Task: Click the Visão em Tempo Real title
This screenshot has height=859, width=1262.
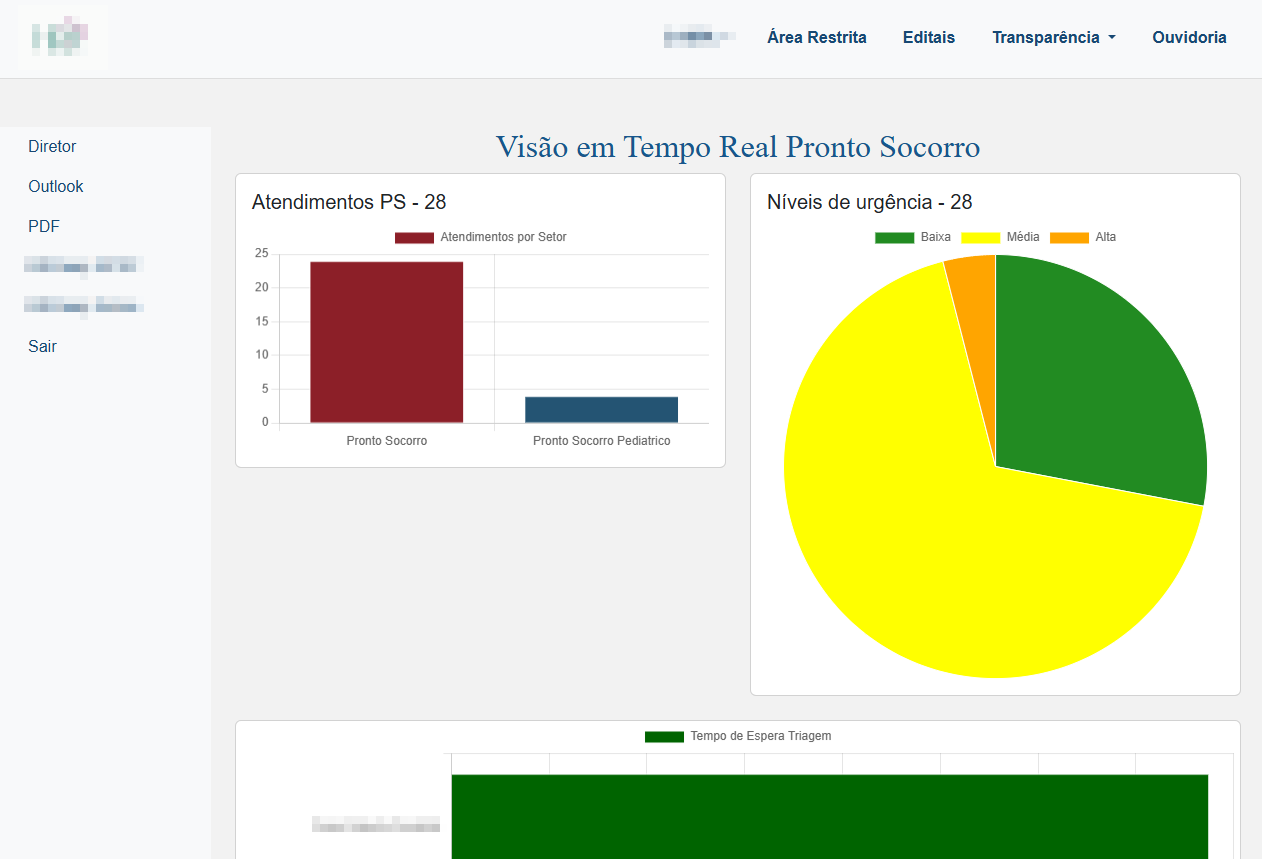Action: coord(738,147)
